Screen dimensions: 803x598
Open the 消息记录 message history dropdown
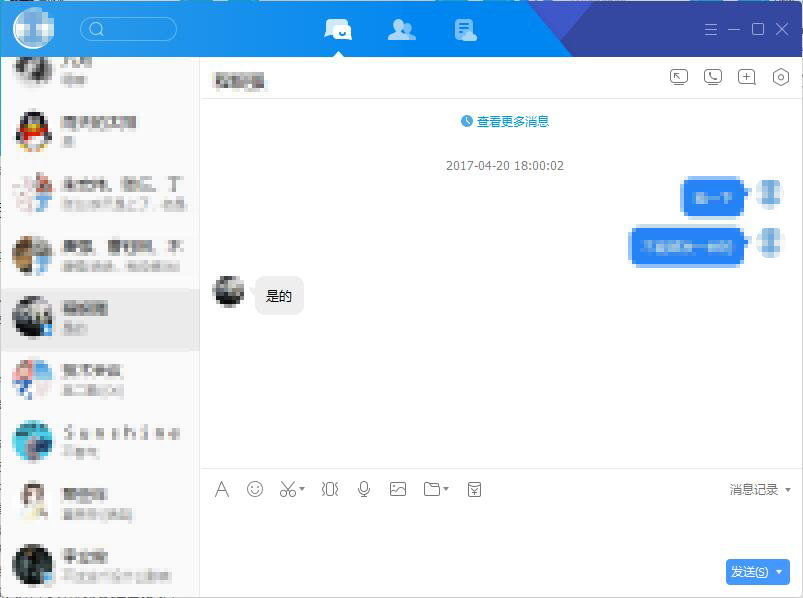(759, 490)
